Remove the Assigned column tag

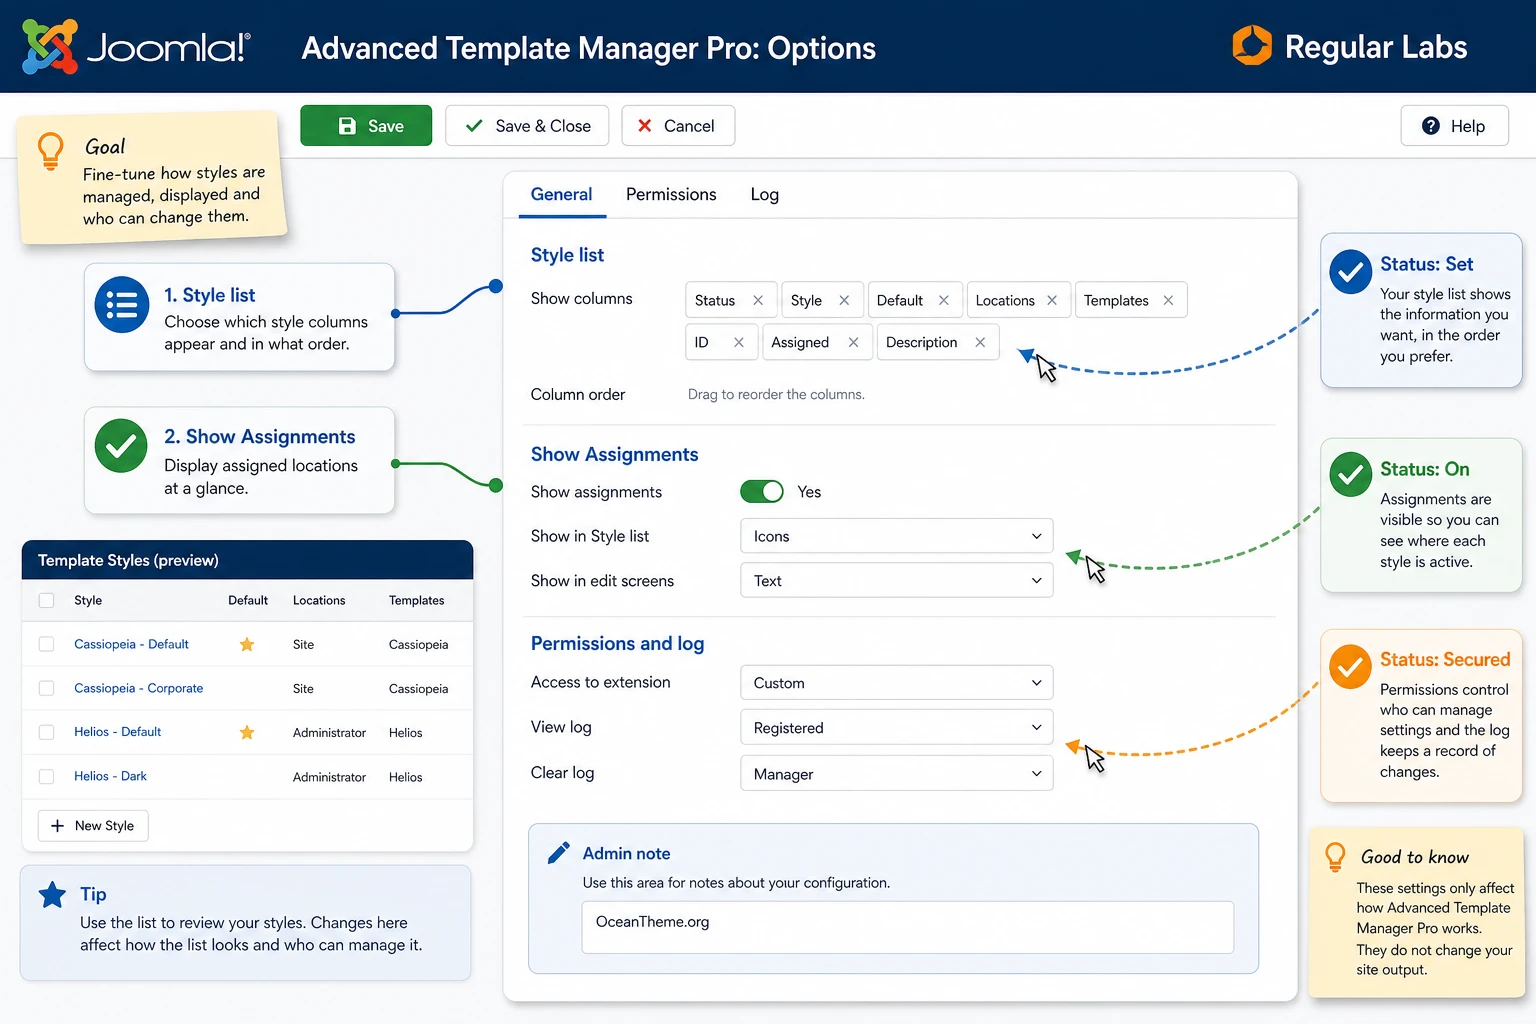pos(853,342)
